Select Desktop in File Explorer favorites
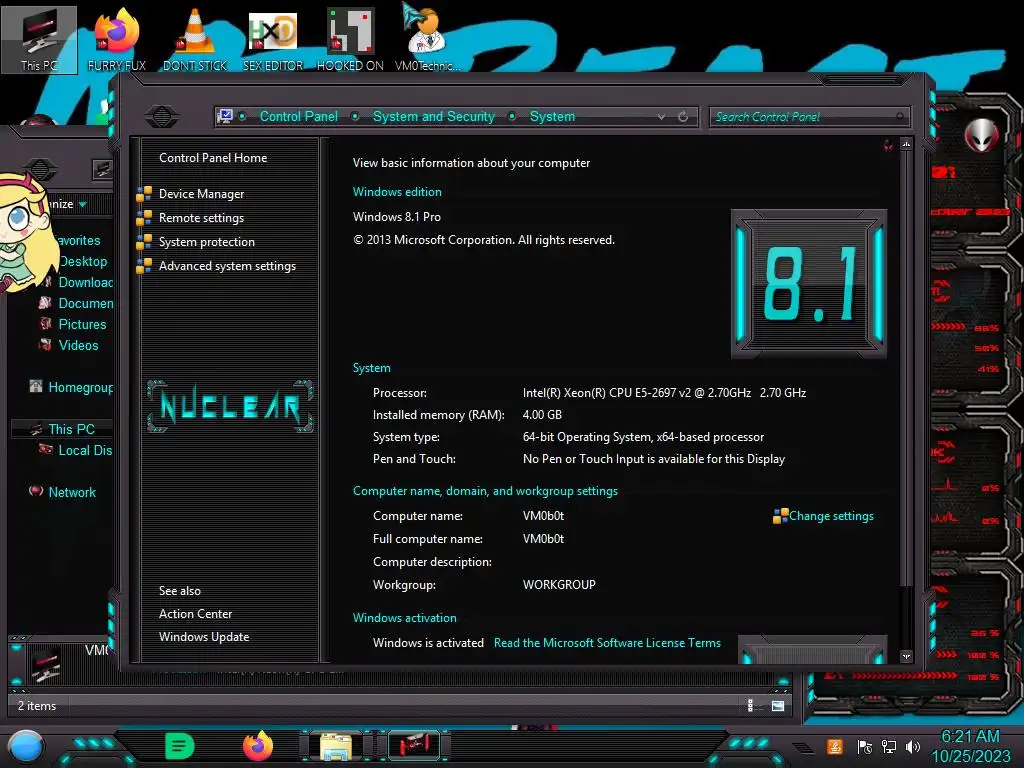This screenshot has height=768, width=1024. tap(83, 261)
